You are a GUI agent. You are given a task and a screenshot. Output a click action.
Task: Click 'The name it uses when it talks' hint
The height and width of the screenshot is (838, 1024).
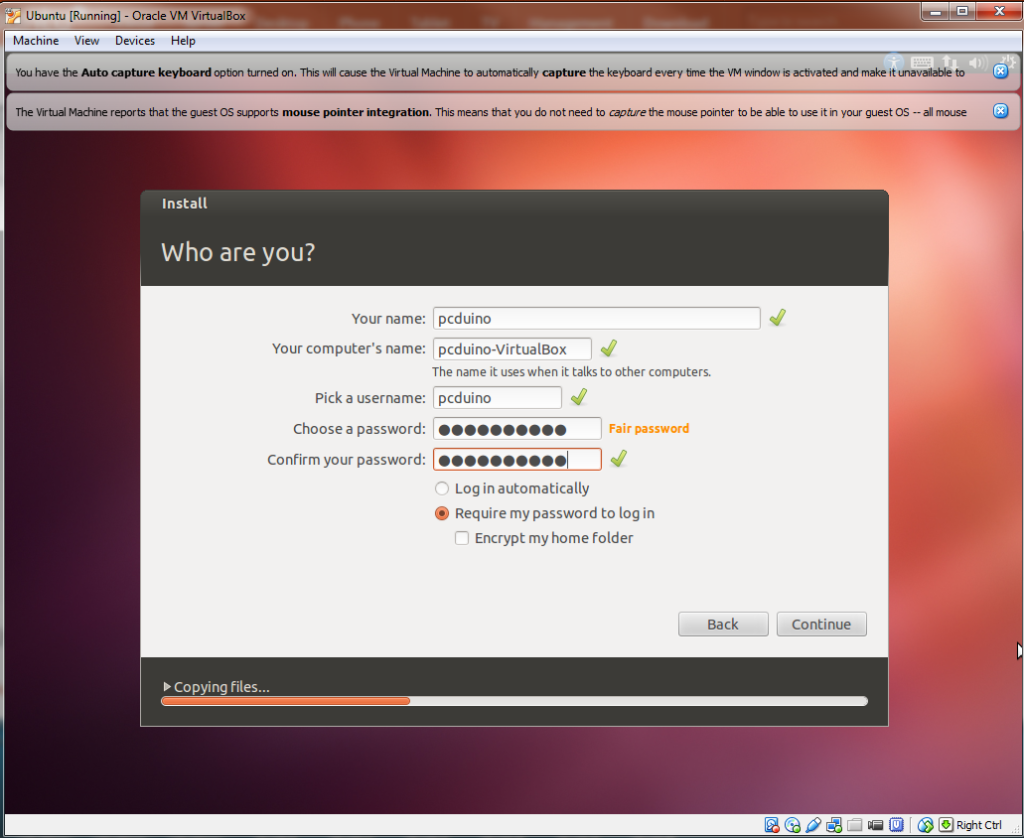coord(571,372)
